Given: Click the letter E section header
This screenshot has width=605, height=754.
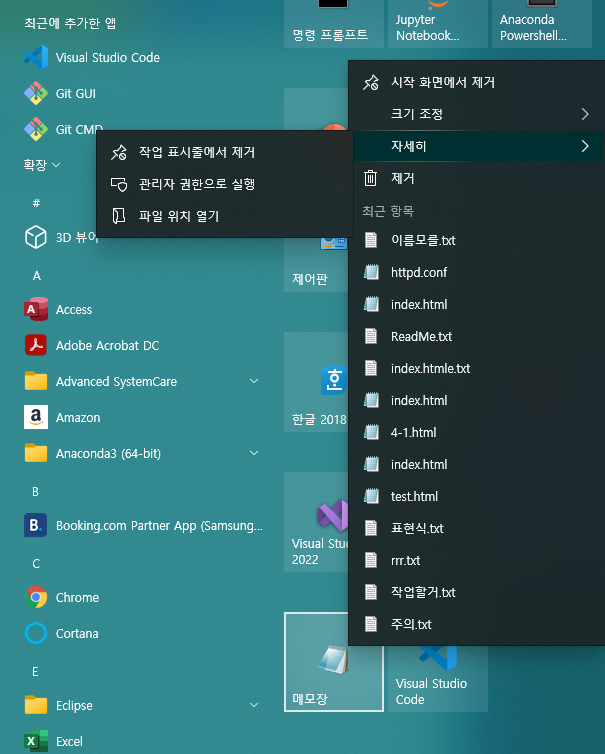Looking at the screenshot, I should pyautogui.click(x=35, y=672).
